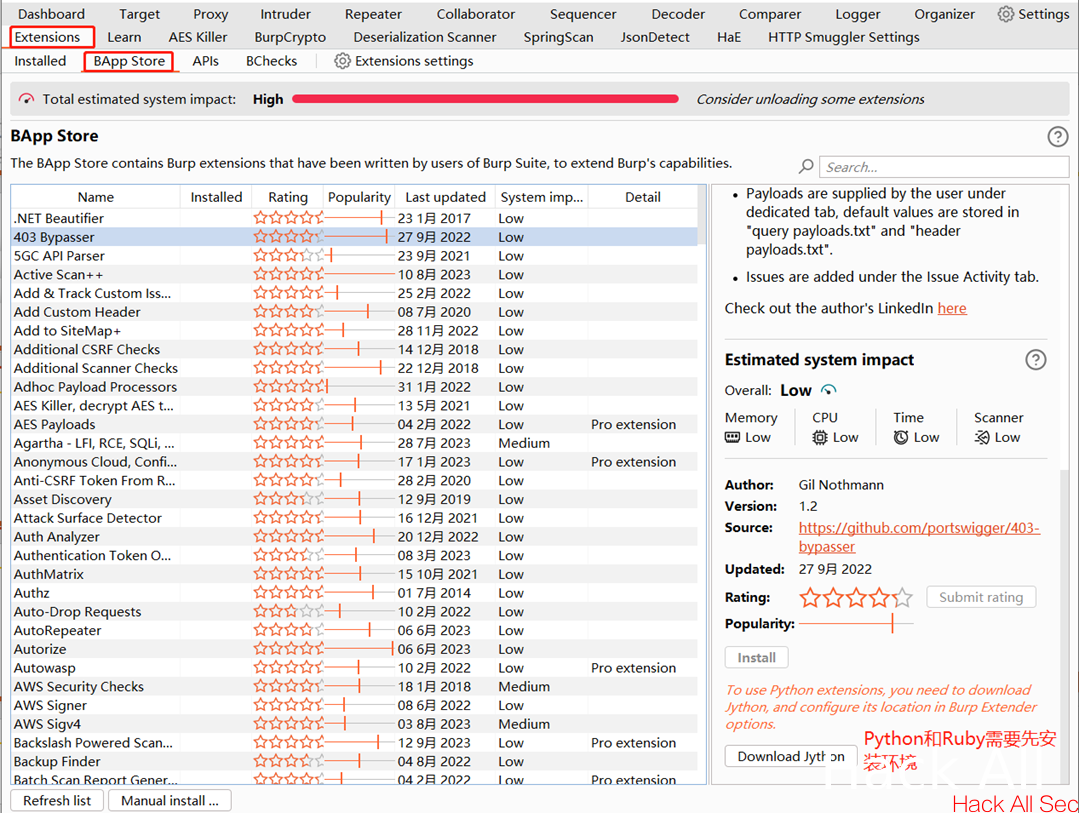This screenshot has height=813, width=1079.
Task: Open the Extensions tab
Action: pyautogui.click(x=47, y=37)
